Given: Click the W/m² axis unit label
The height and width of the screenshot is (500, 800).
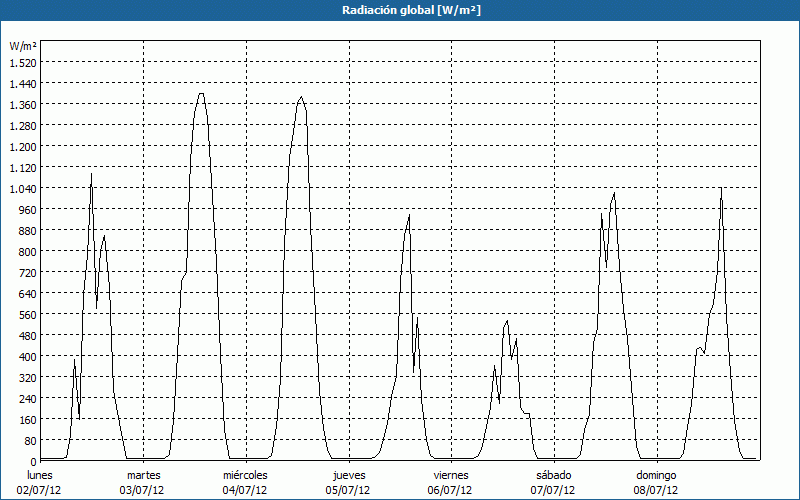Looking at the screenshot, I should (23, 46).
